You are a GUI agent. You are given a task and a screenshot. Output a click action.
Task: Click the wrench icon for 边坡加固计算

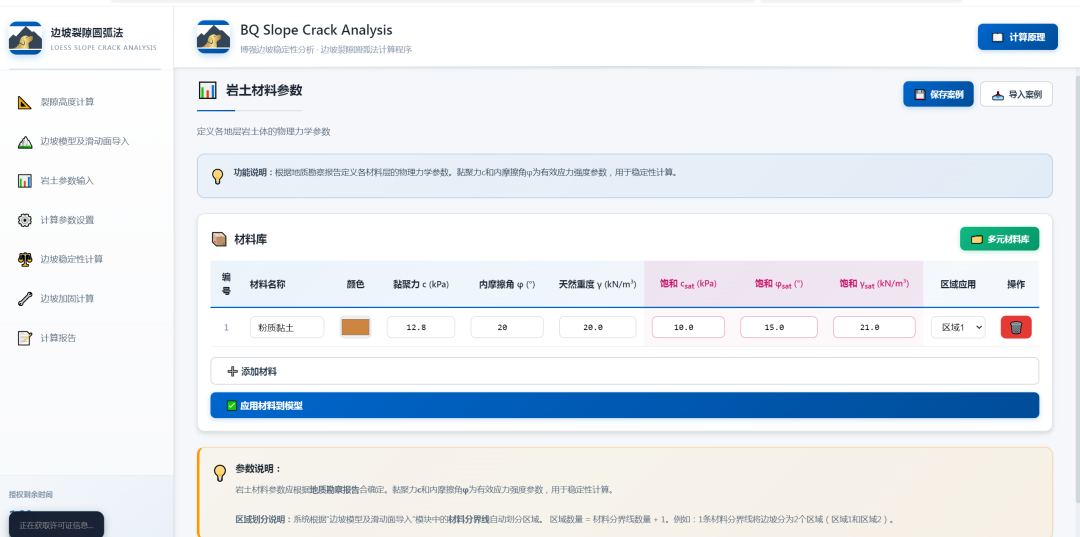tap(25, 299)
